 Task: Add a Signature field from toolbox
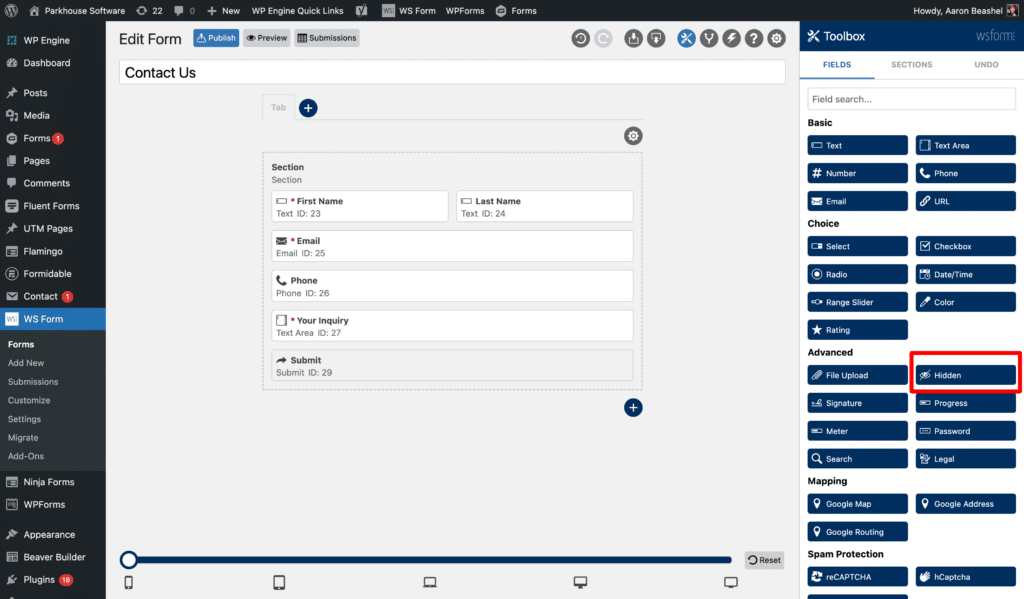coord(857,403)
